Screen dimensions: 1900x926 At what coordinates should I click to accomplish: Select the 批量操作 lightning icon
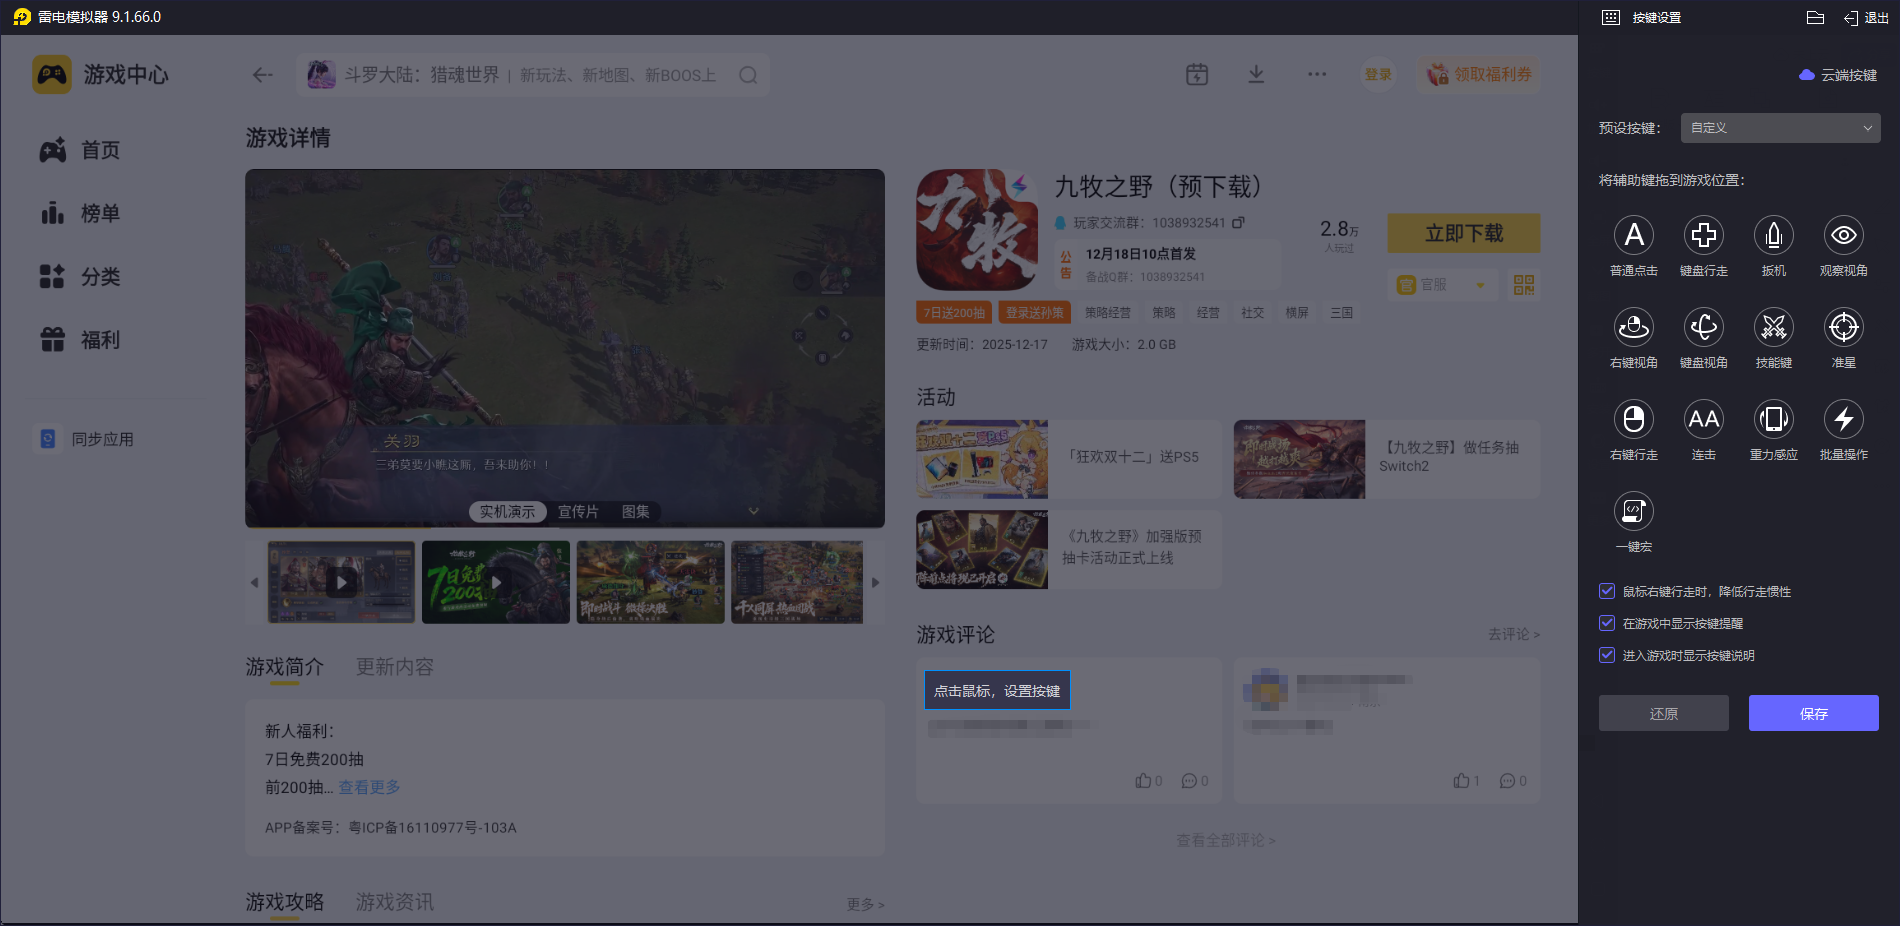click(1843, 419)
